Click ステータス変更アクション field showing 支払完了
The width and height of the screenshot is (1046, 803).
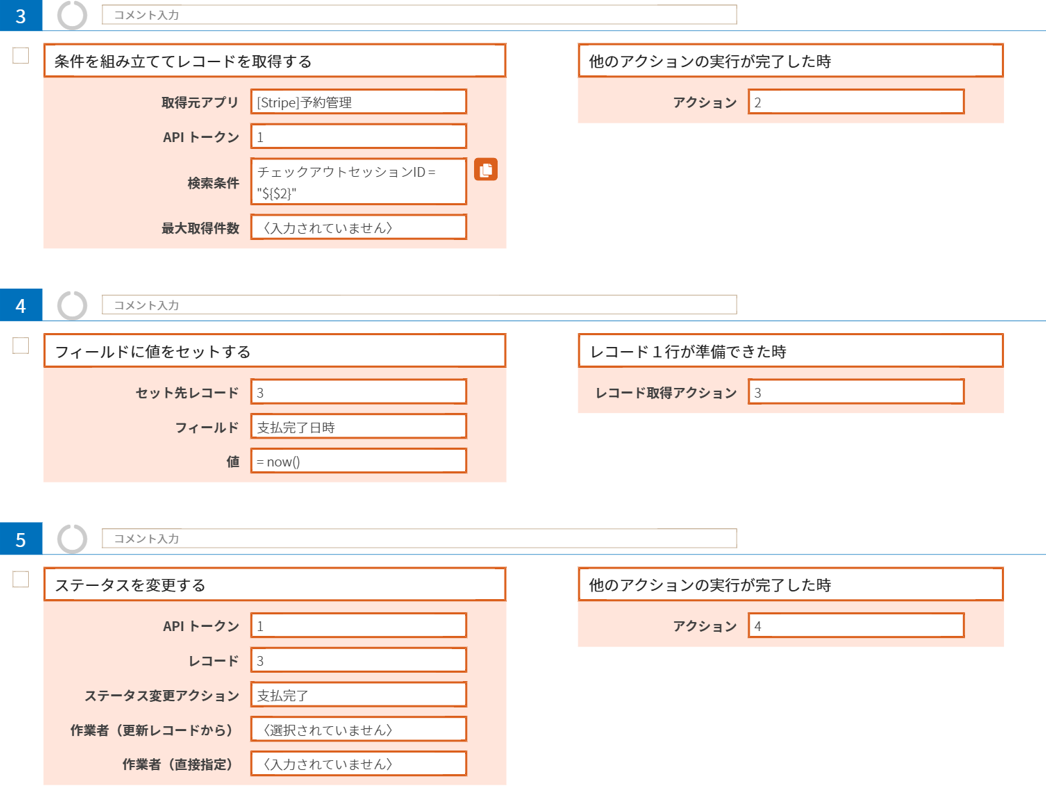(x=358, y=695)
